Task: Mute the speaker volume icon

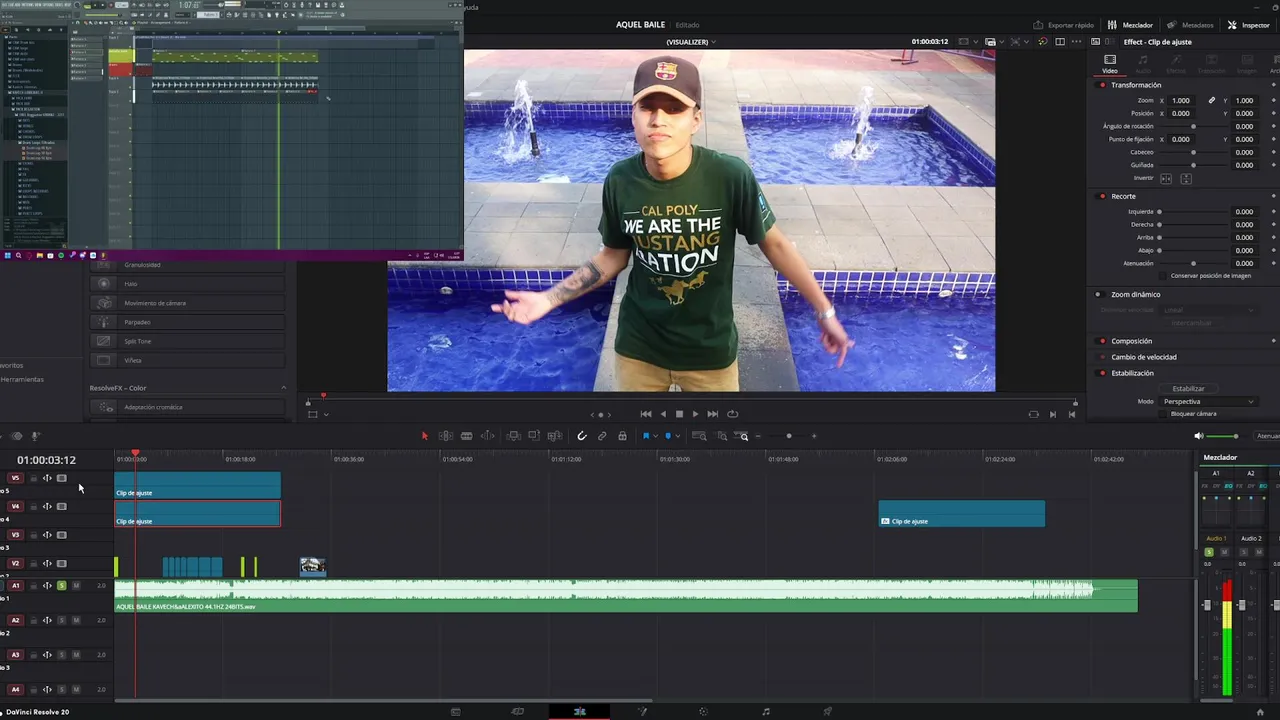Action: (x=1199, y=436)
